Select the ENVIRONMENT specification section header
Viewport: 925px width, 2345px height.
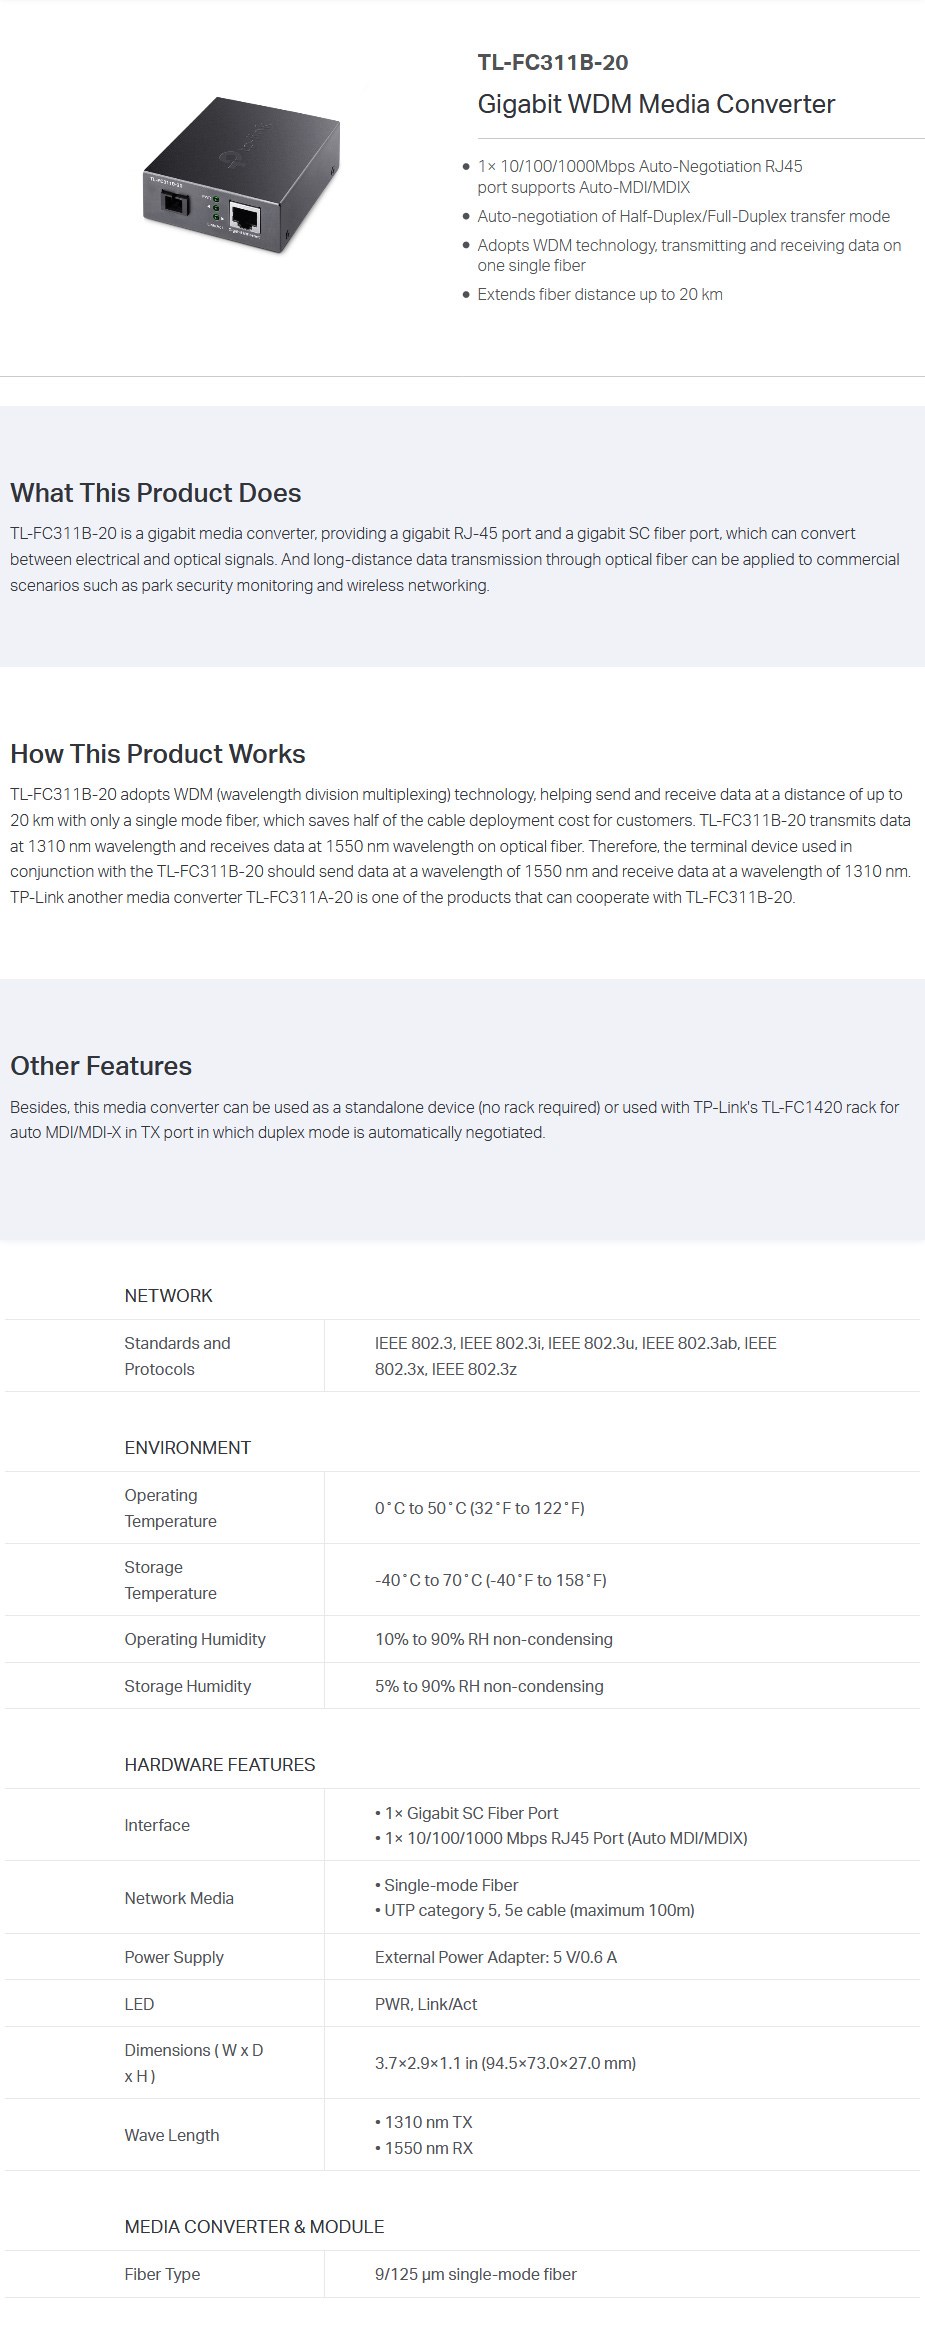coord(187,1448)
